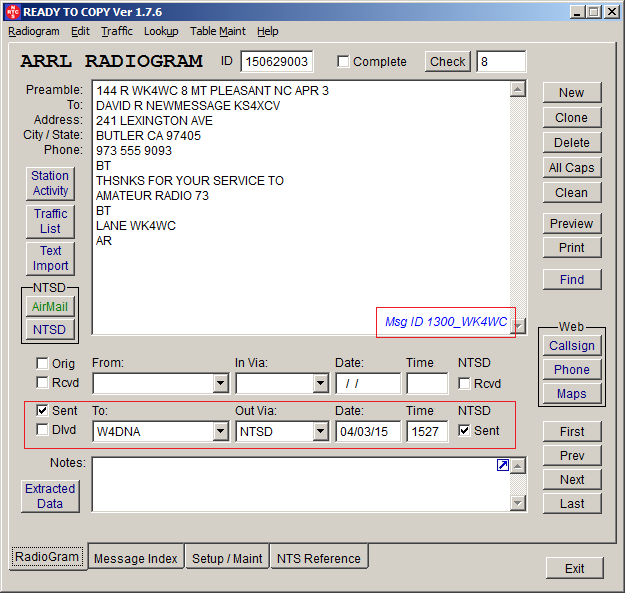Click the line '241 LEXINGTON AVE'
The image size is (625, 593).
[x=154, y=121]
